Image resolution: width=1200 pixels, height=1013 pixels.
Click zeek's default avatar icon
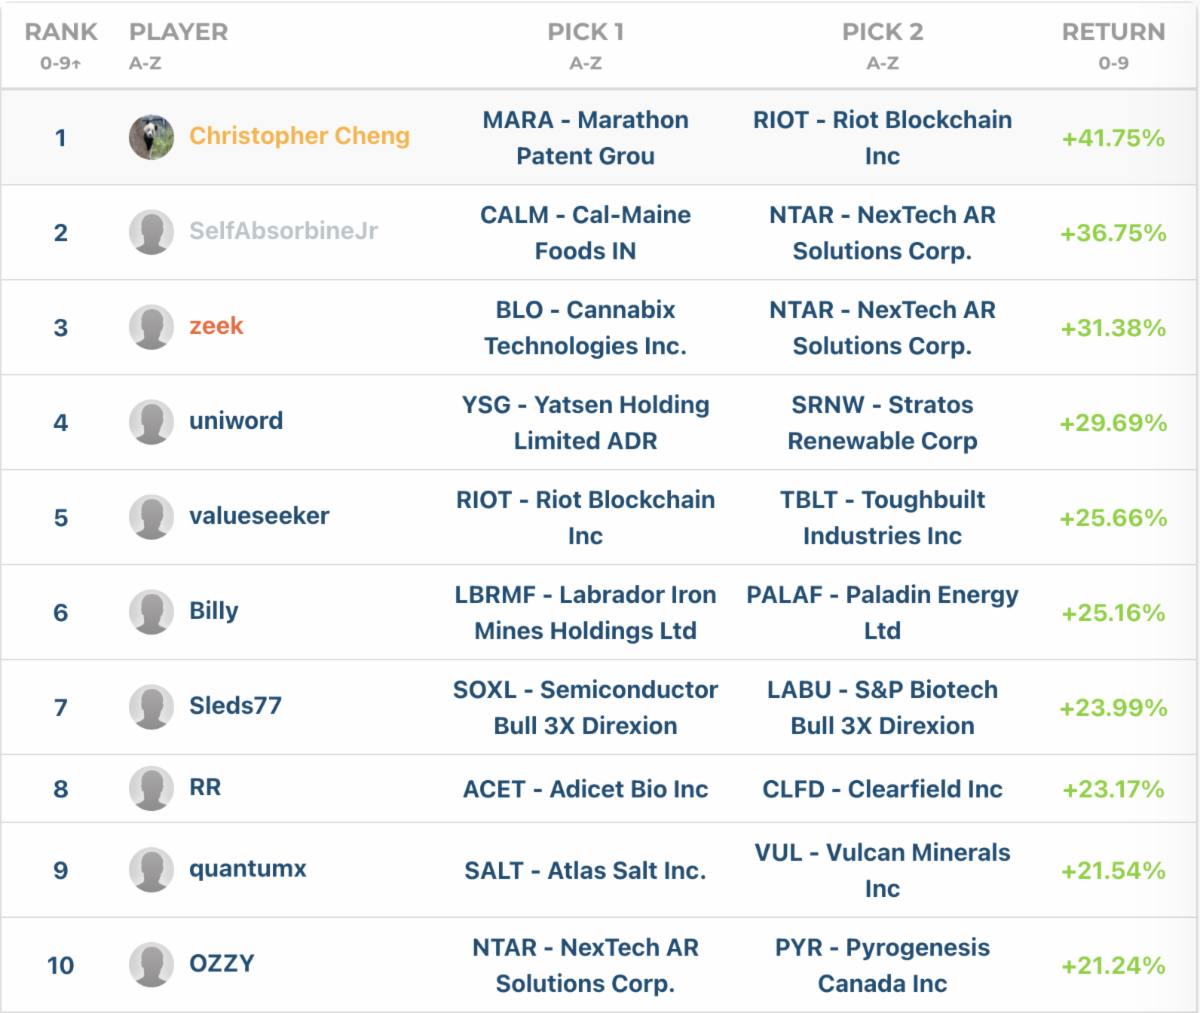tap(151, 327)
